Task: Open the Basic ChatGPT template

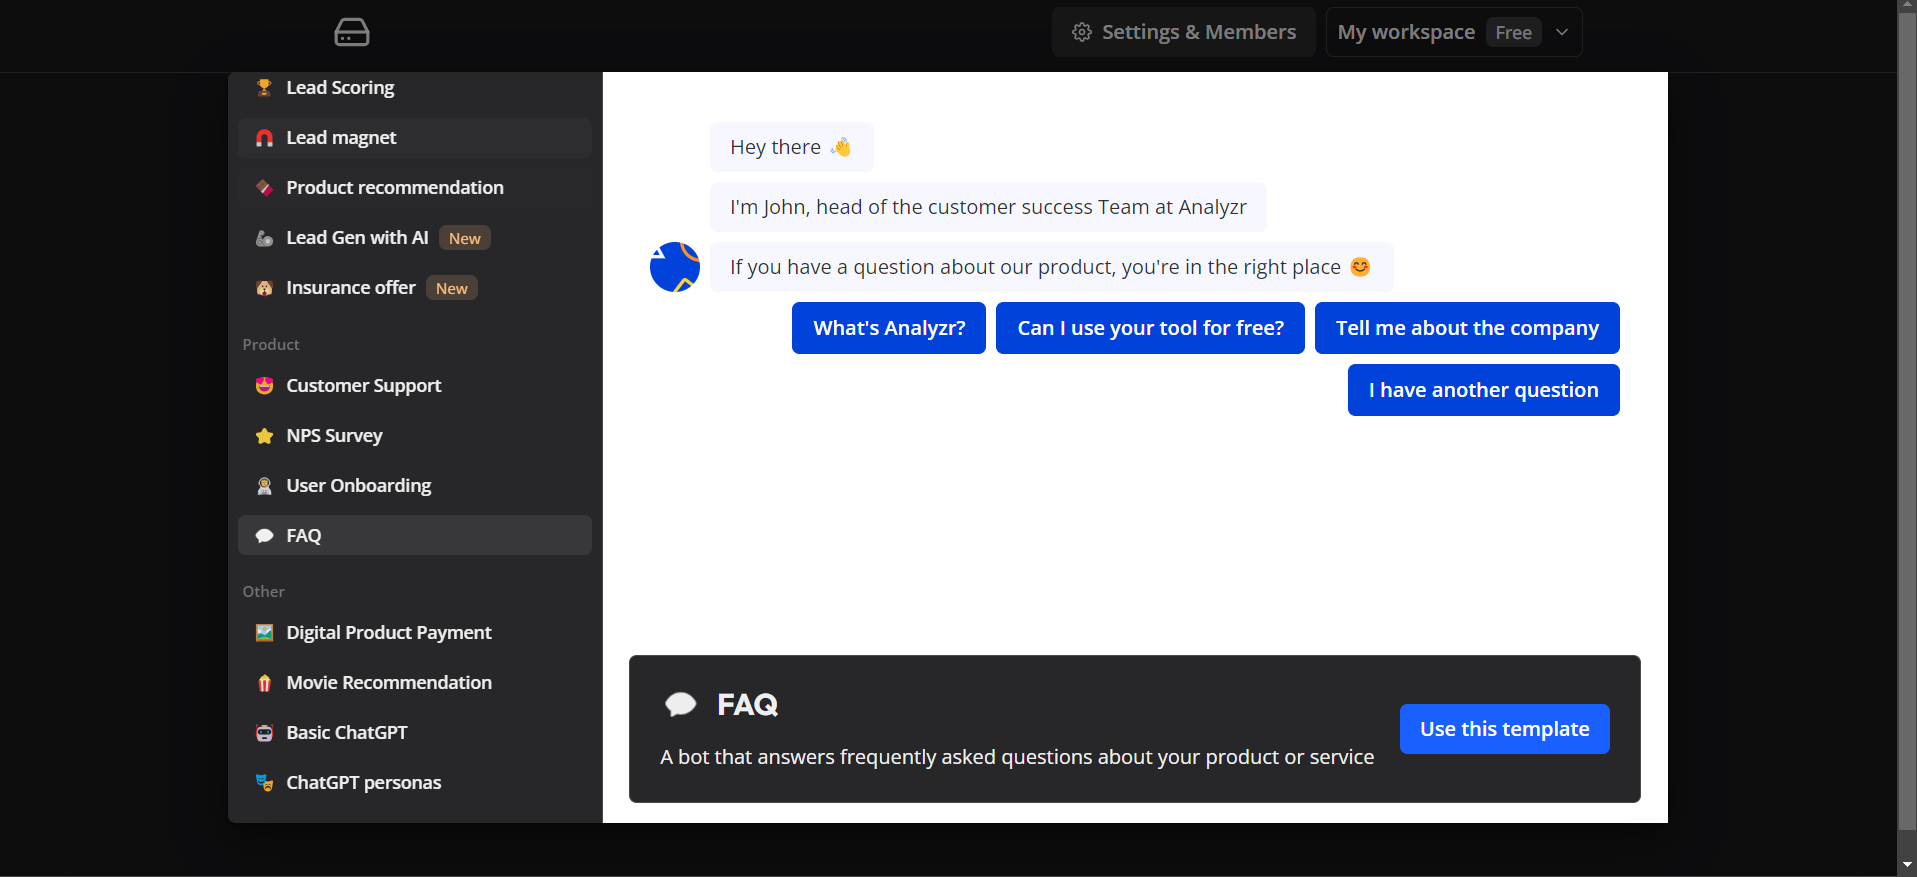Action: point(415,733)
